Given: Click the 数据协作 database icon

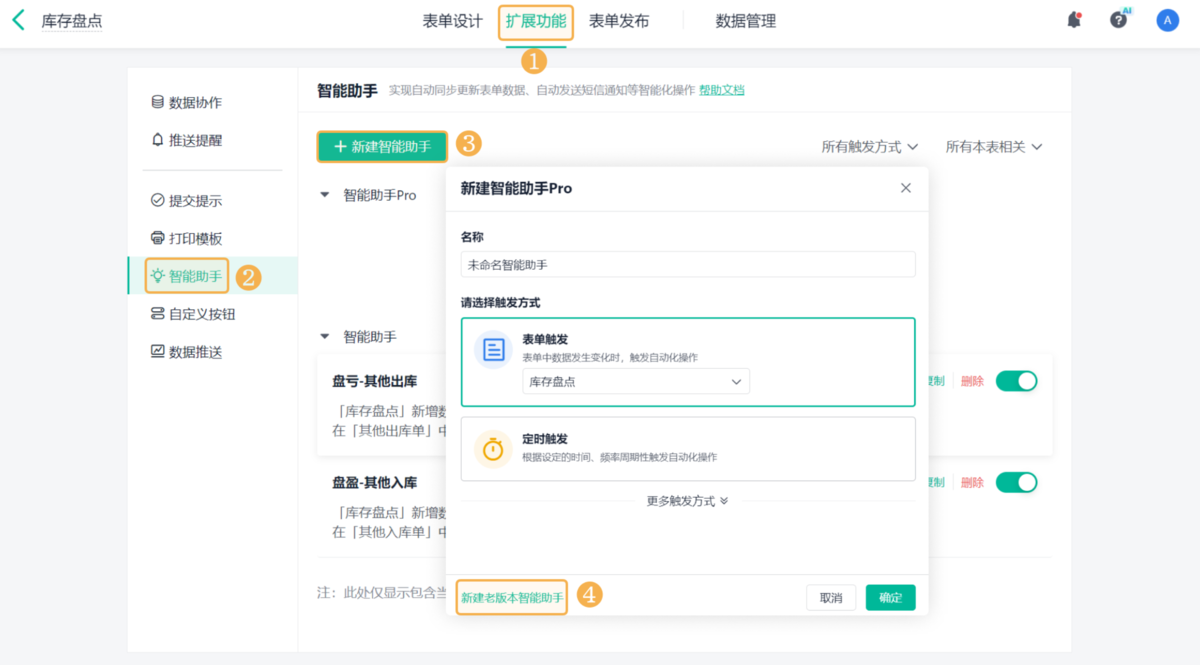Looking at the screenshot, I should (157, 102).
